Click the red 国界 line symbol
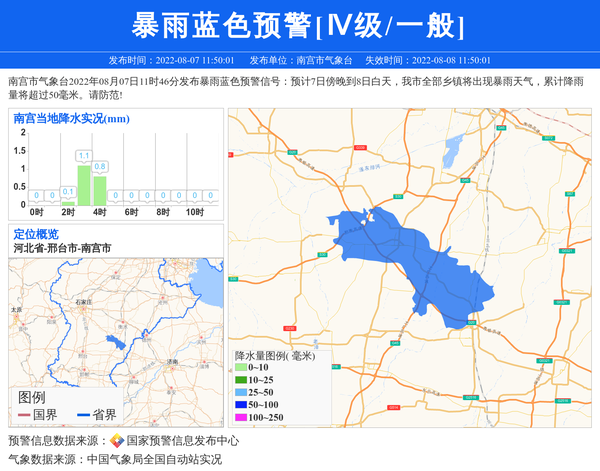Image resolution: width=600 pixels, height=471 pixels. 23,414
